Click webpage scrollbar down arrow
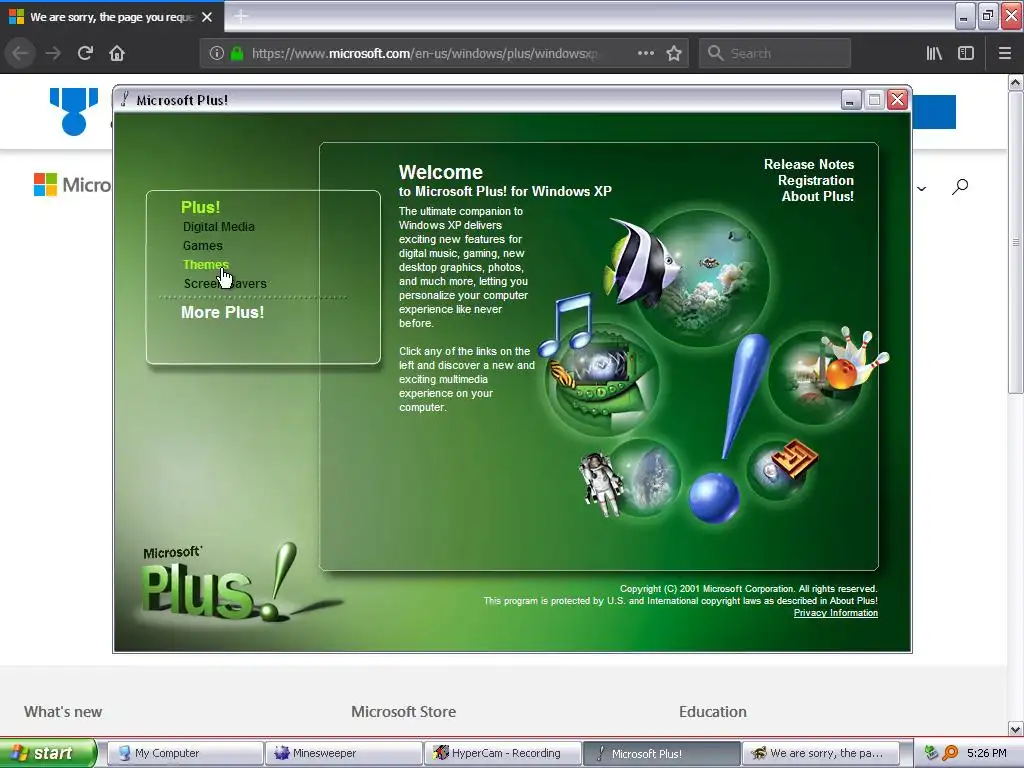Viewport: 1024px width, 768px height. (x=1016, y=728)
